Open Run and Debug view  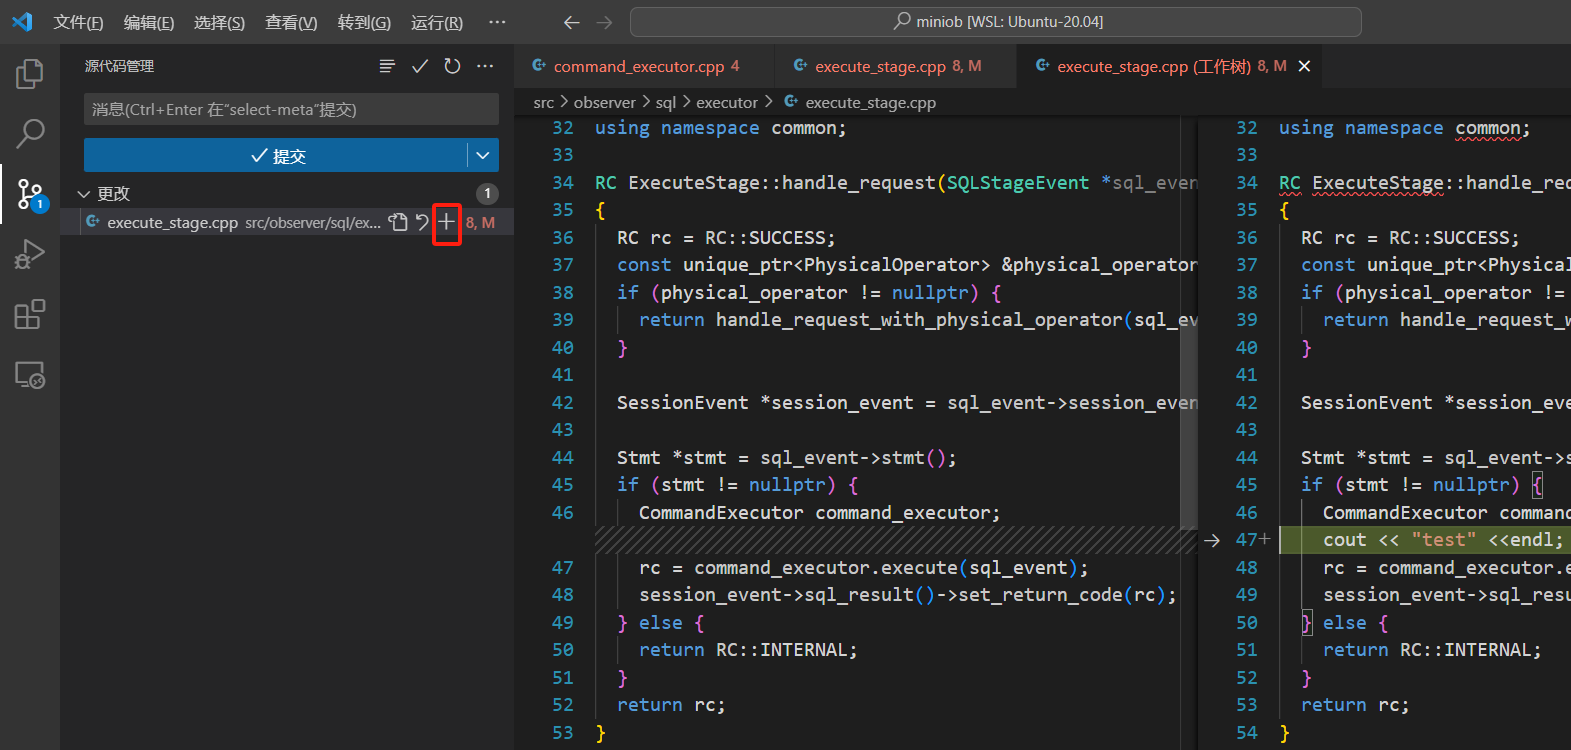click(x=30, y=254)
